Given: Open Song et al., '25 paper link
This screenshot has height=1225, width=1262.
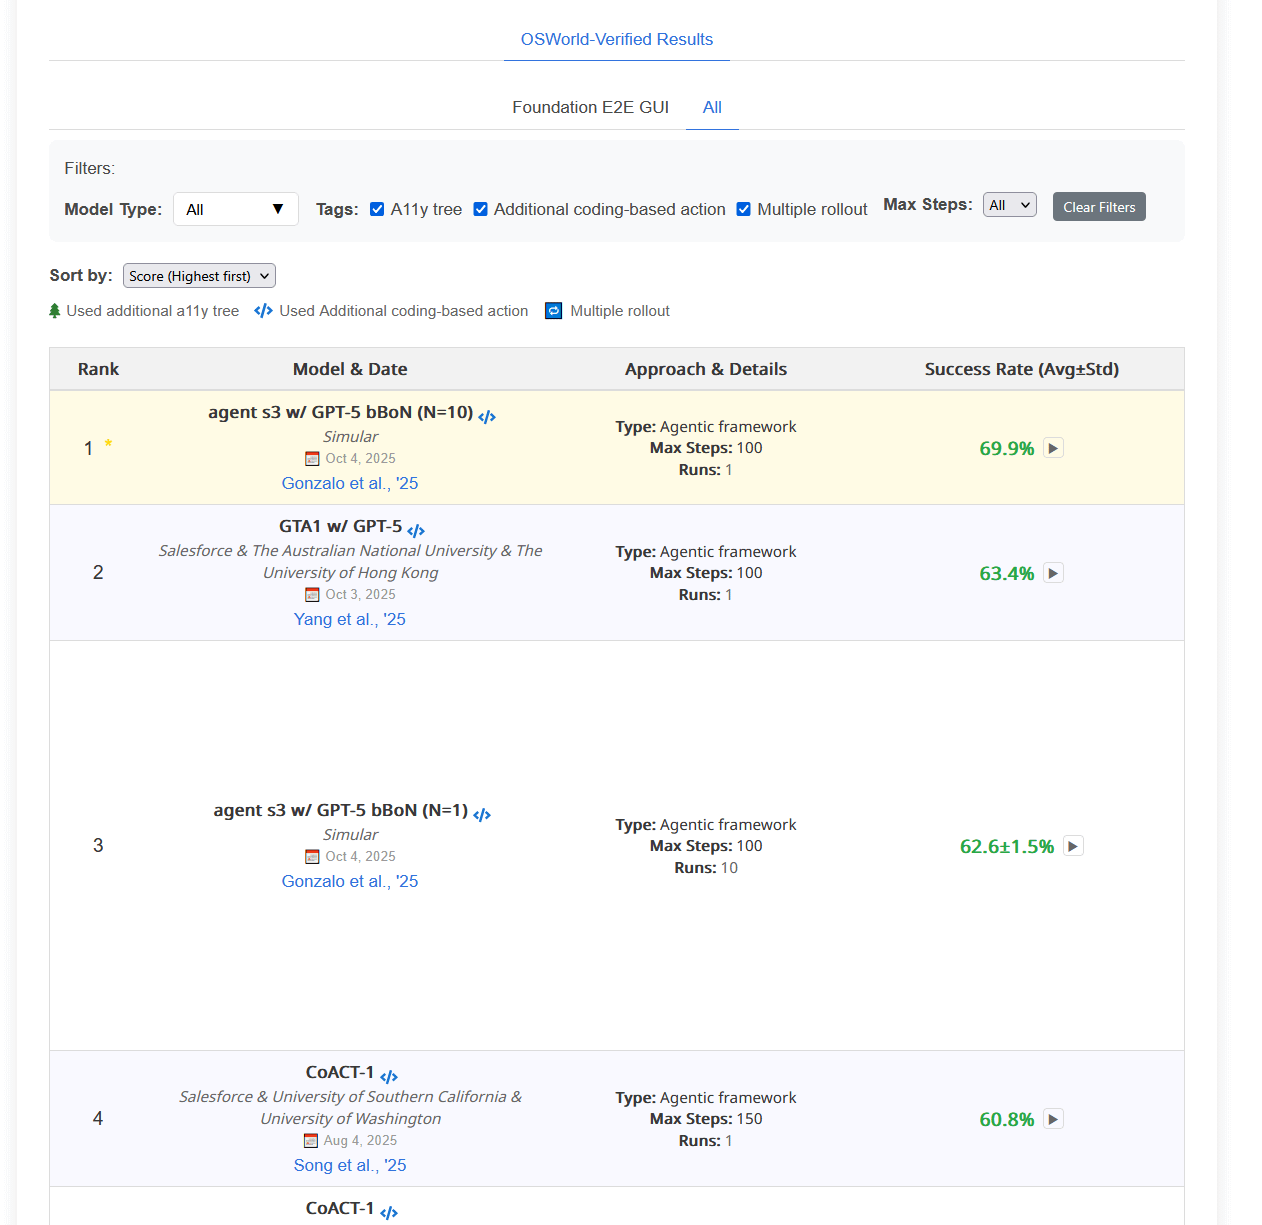Looking at the screenshot, I should click(349, 1165).
